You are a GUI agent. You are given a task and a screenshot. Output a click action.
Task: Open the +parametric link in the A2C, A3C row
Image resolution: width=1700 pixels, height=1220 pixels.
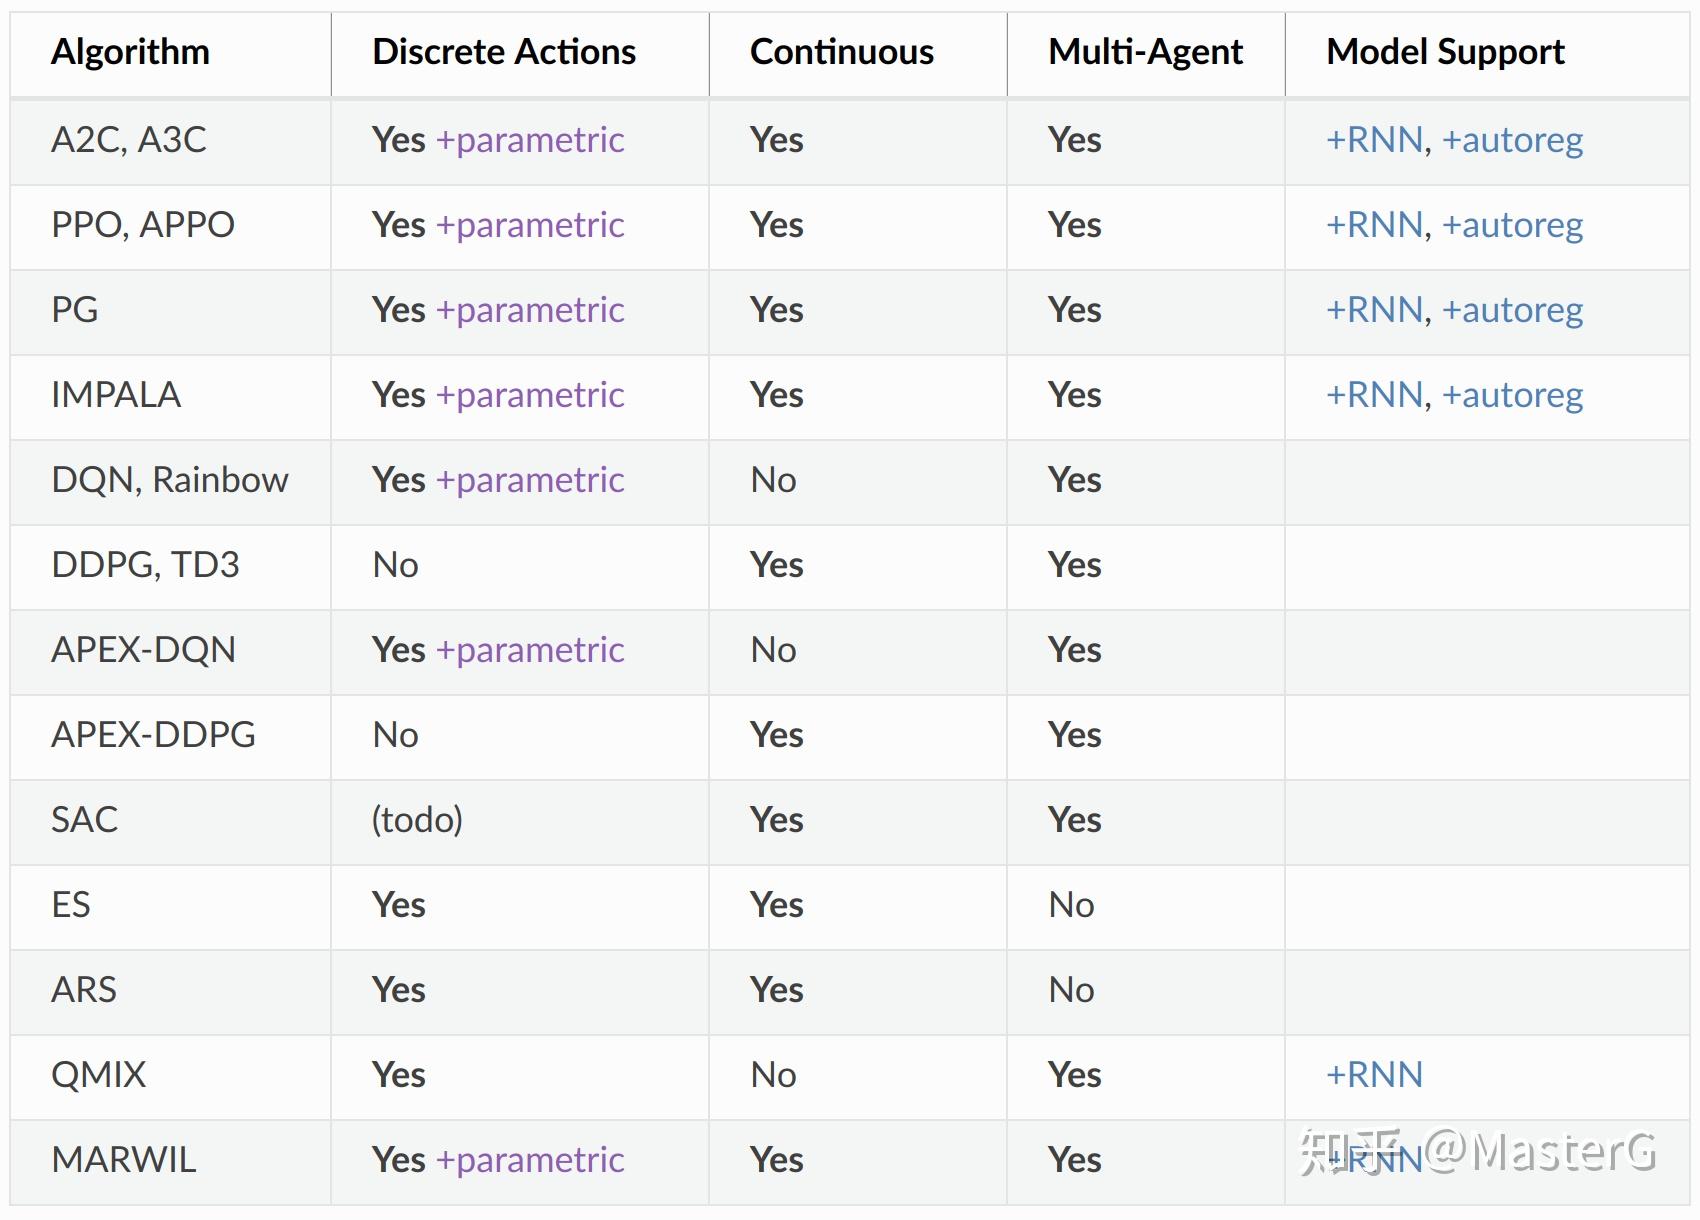(x=530, y=140)
